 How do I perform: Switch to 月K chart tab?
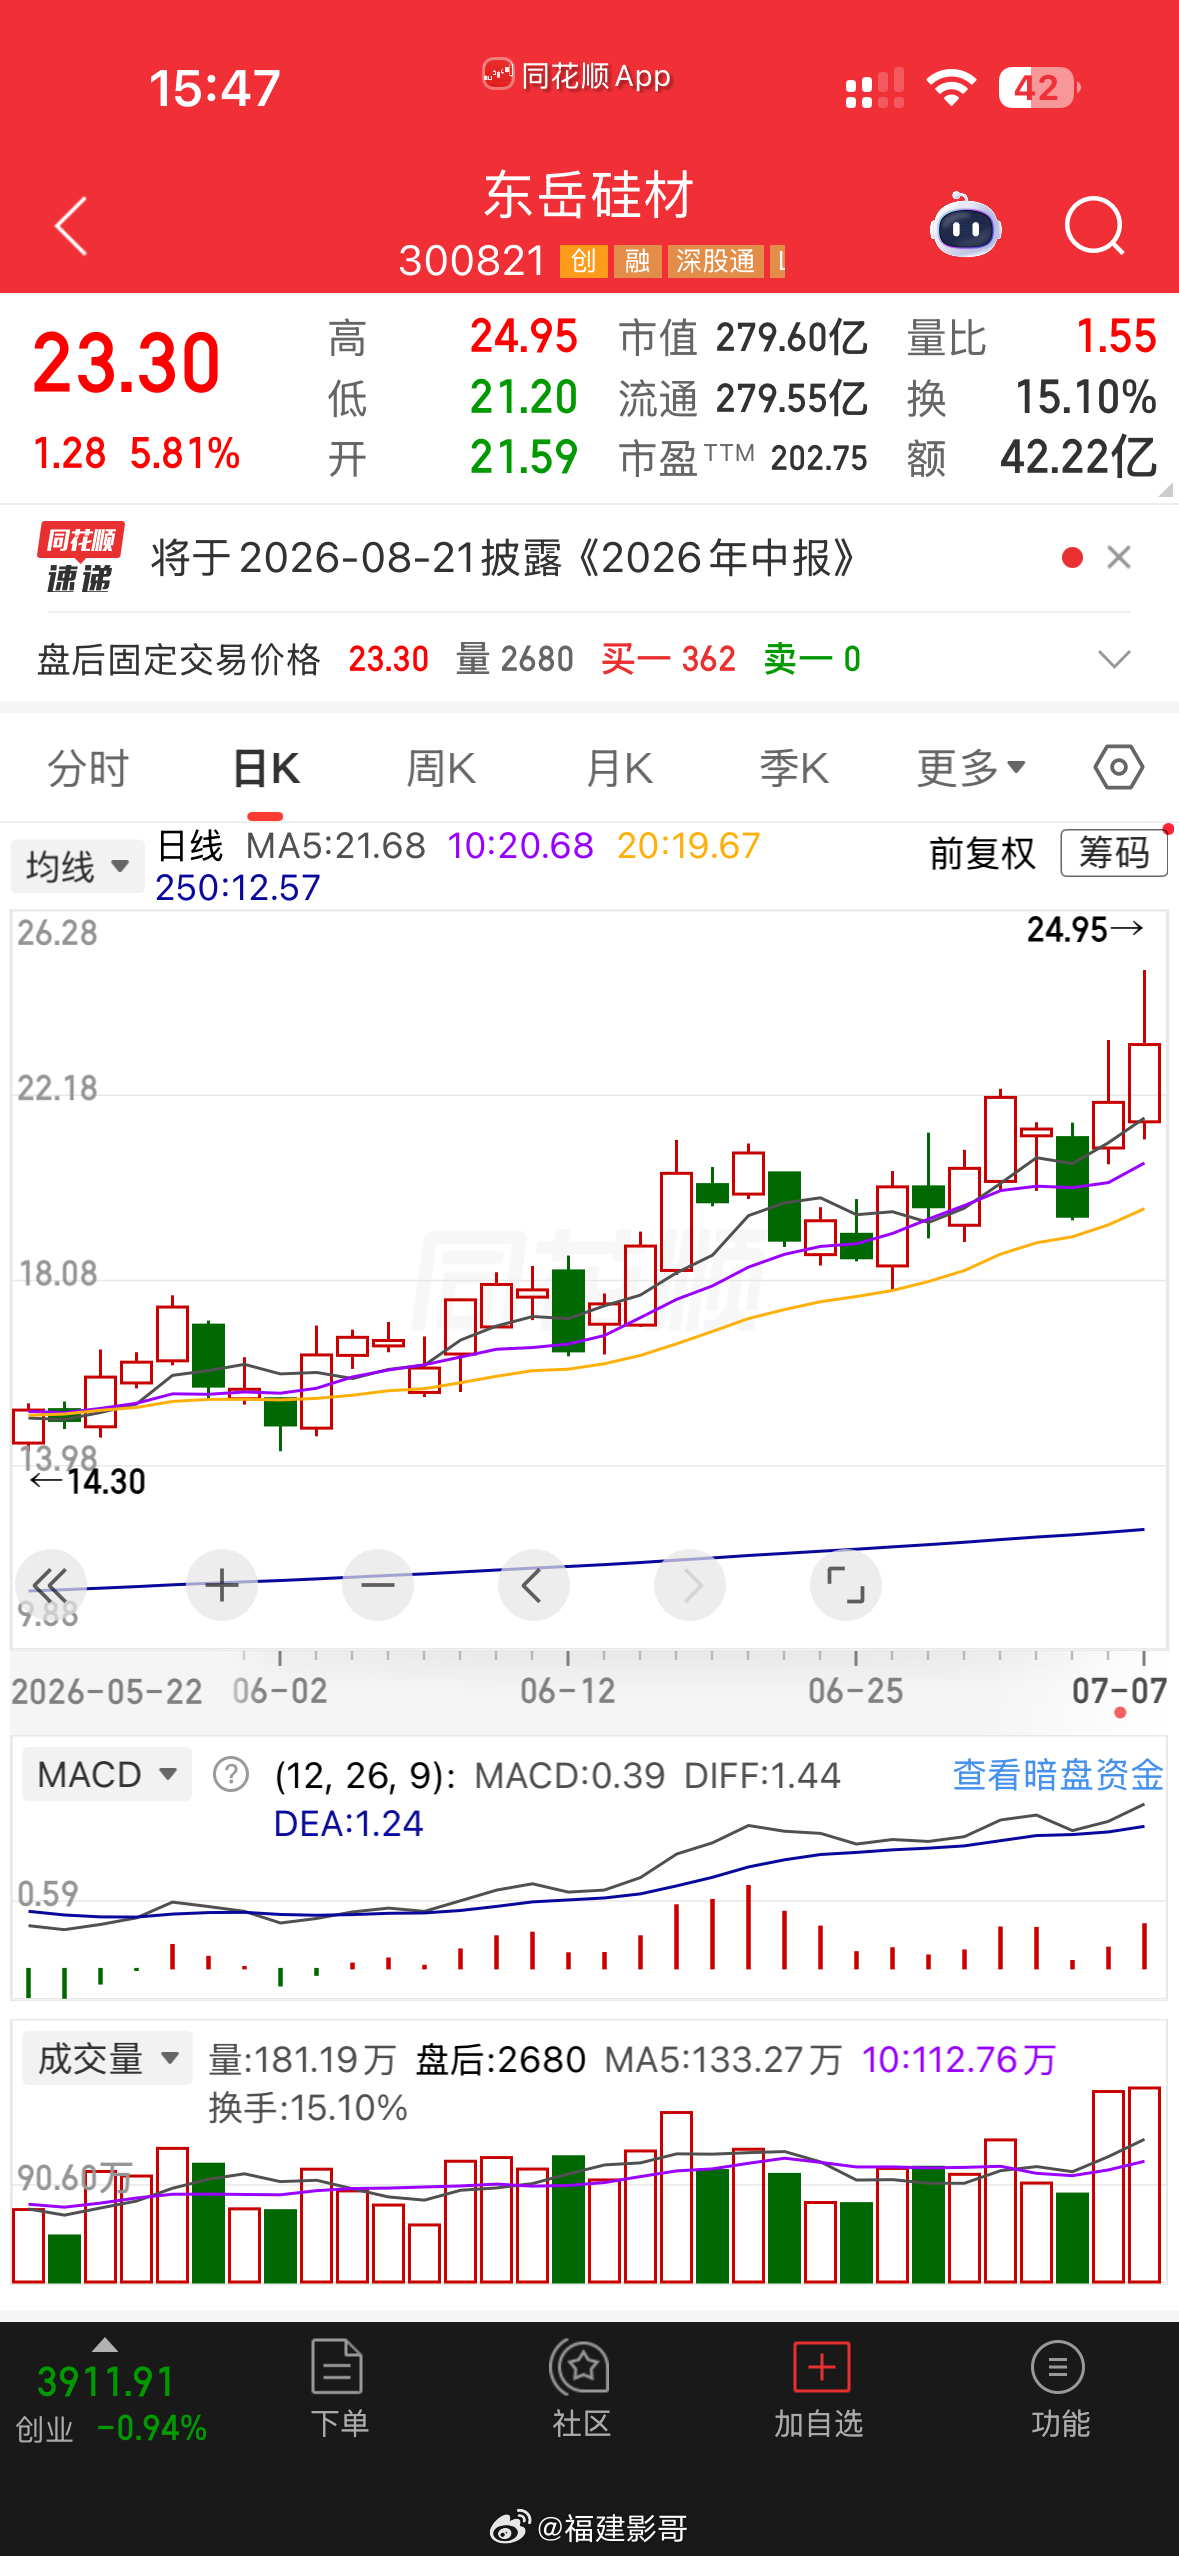coord(619,769)
